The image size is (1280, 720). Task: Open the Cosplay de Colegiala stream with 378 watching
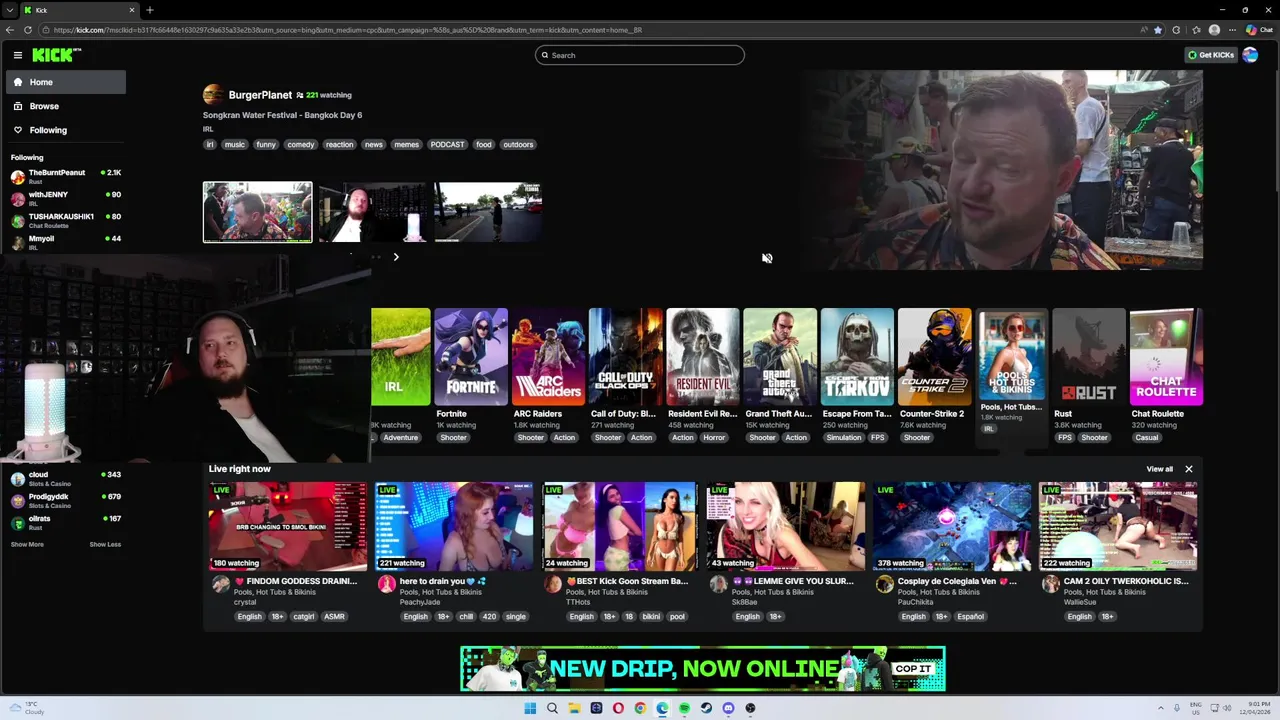(952, 526)
